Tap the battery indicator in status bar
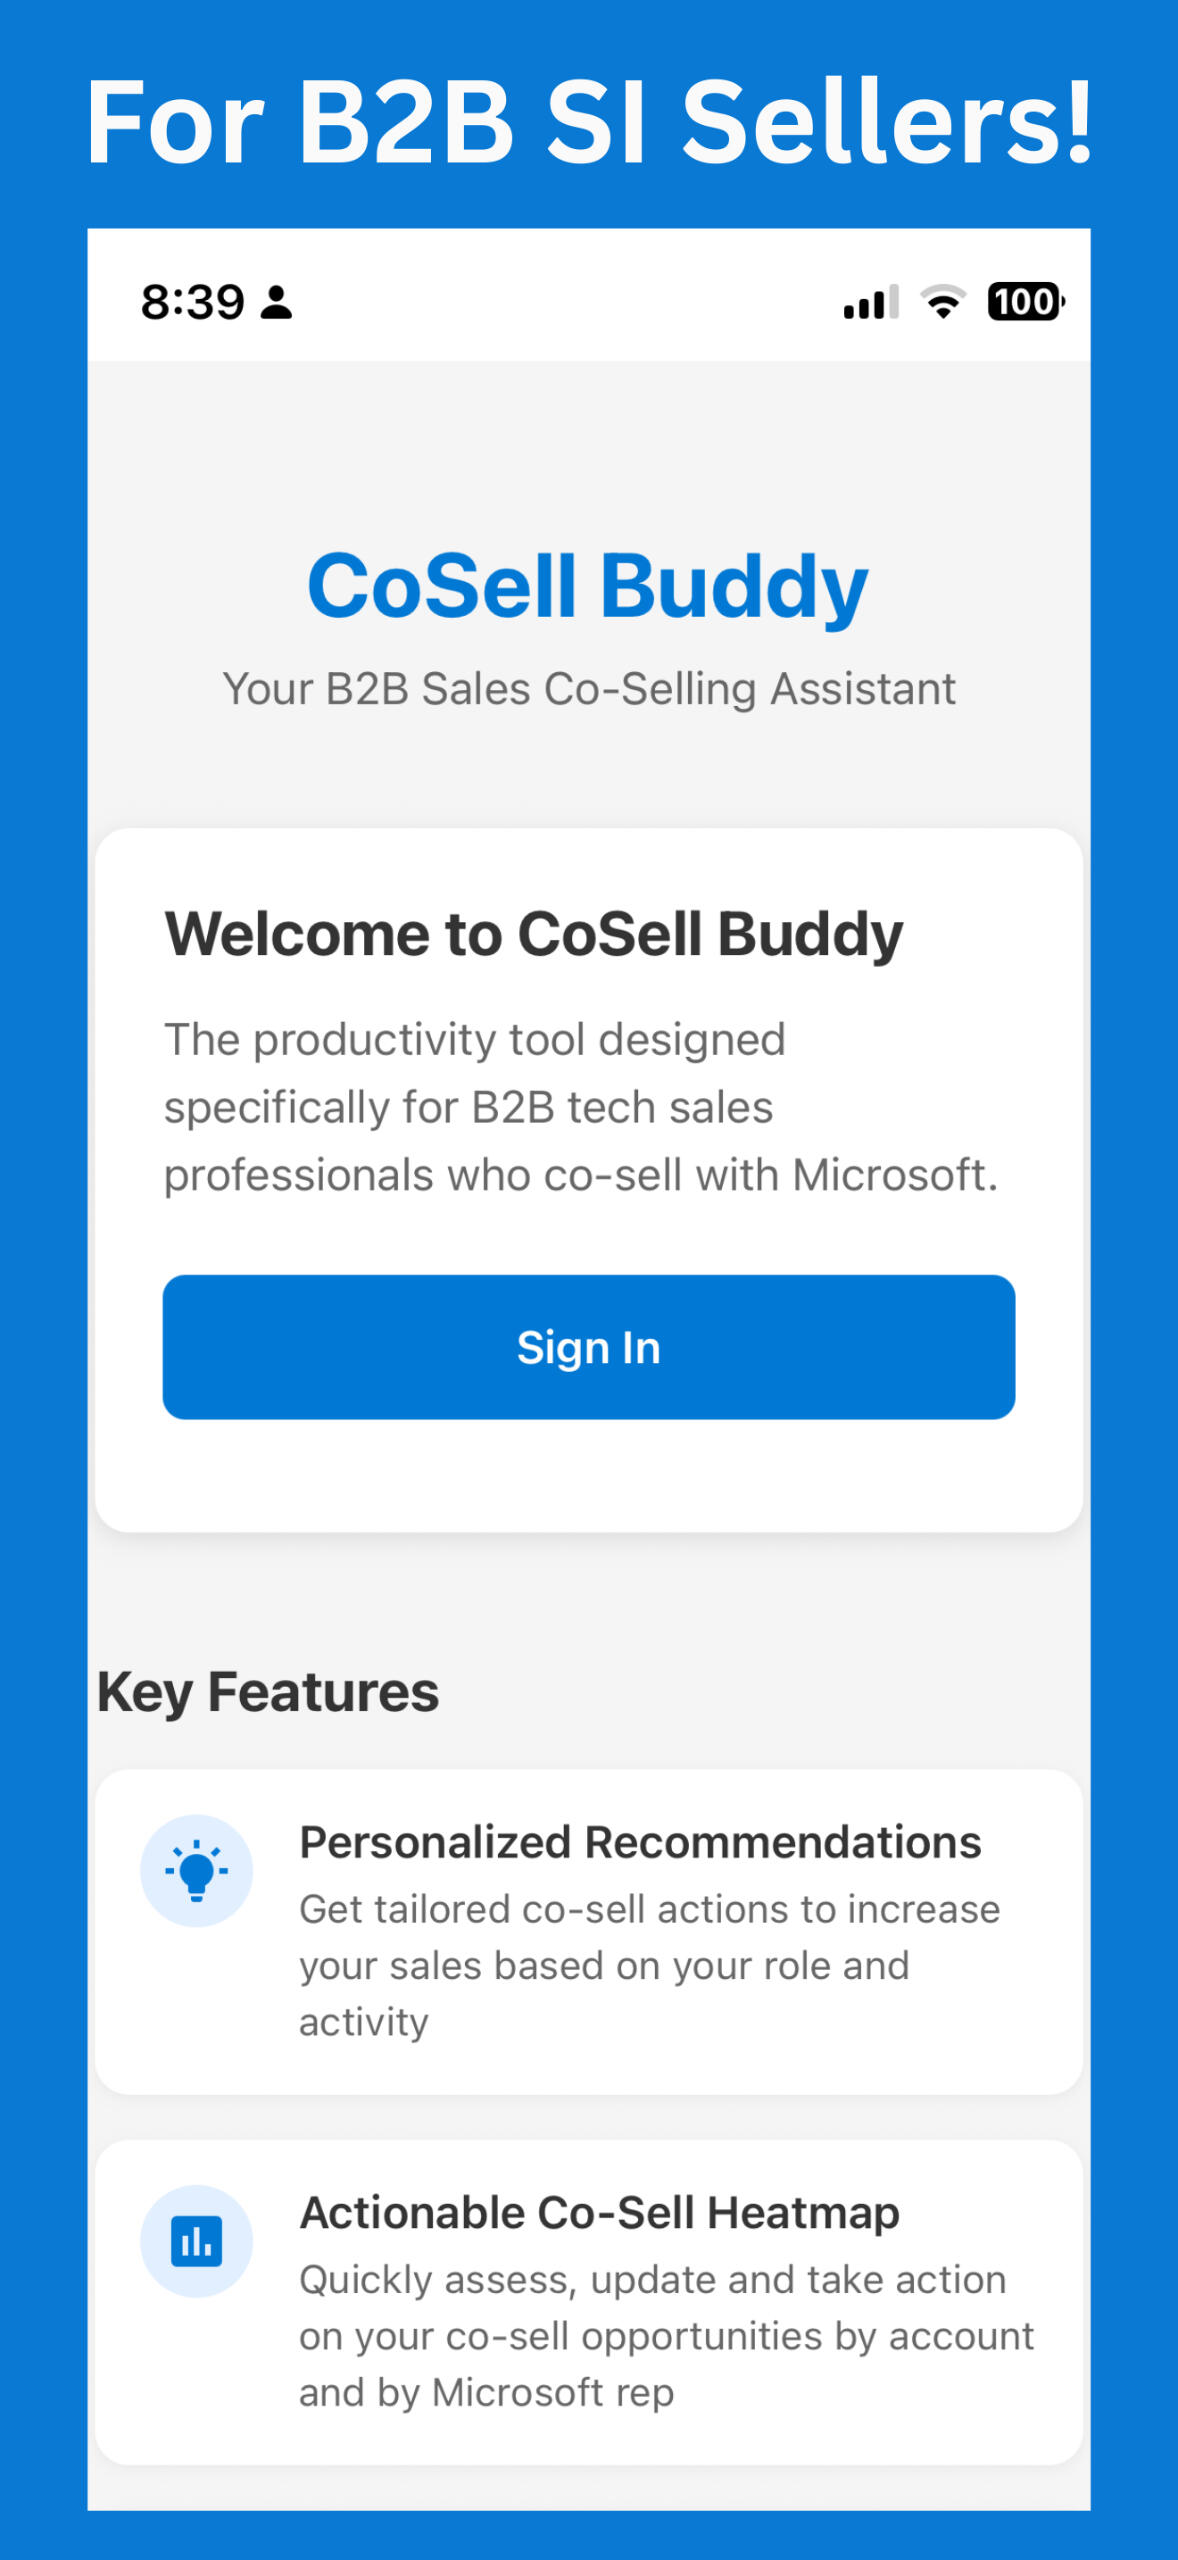 (x=1026, y=301)
